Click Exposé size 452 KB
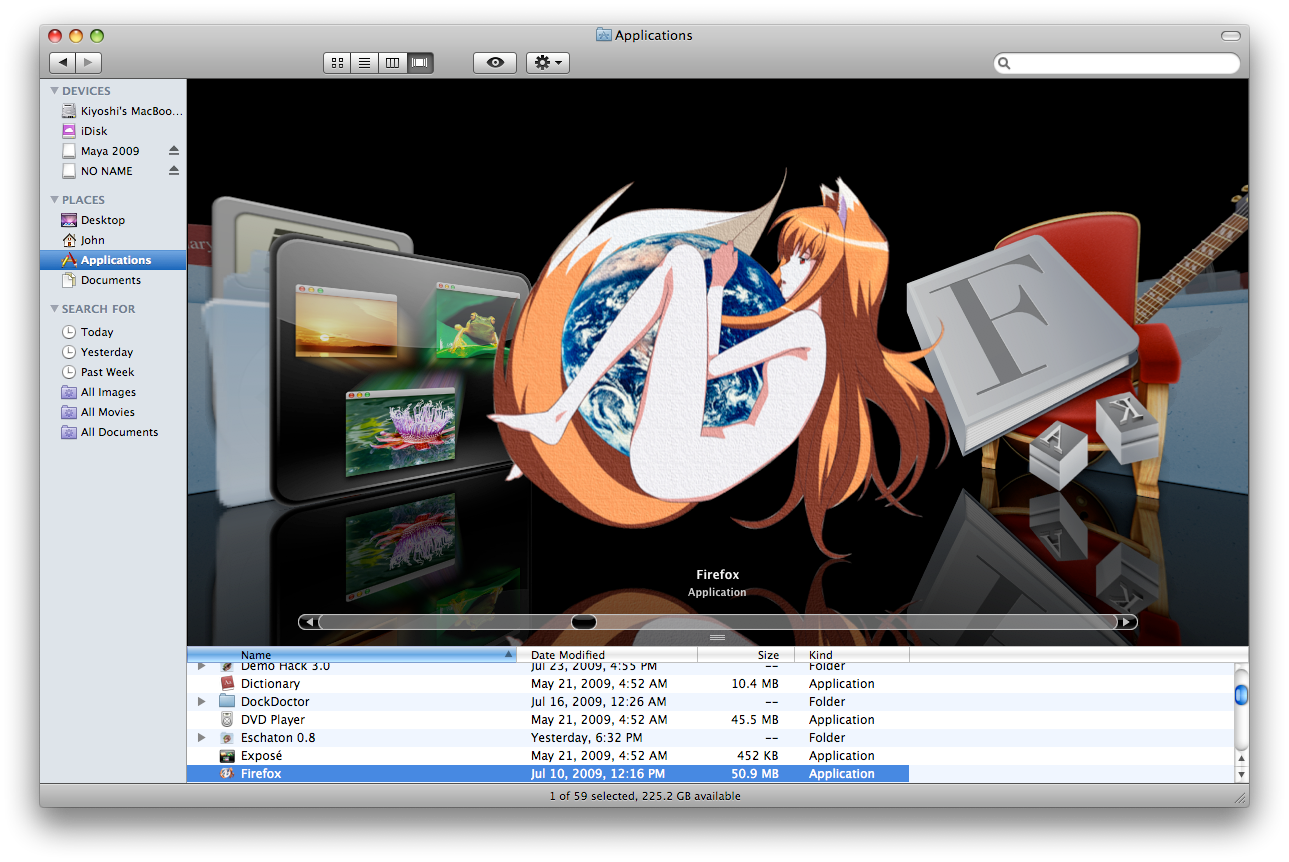 pos(758,756)
